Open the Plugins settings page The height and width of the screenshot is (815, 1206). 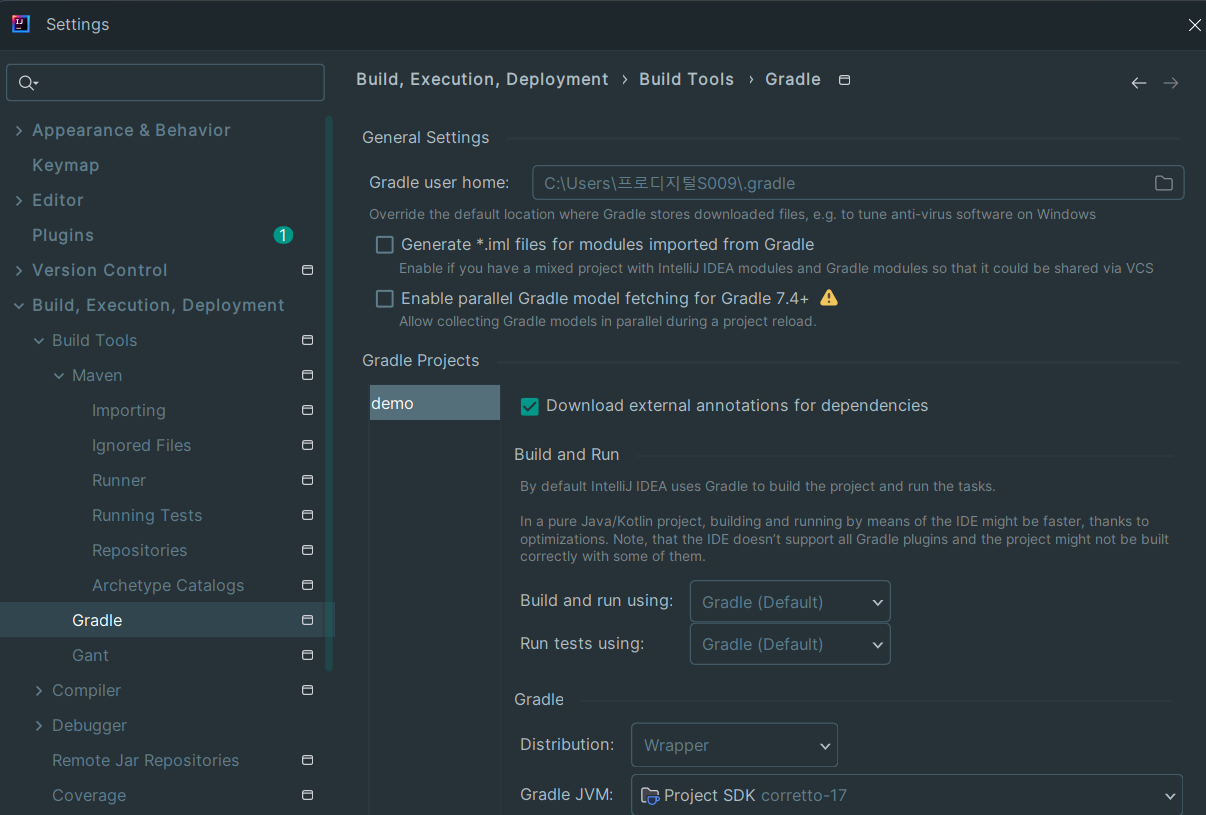tap(63, 235)
